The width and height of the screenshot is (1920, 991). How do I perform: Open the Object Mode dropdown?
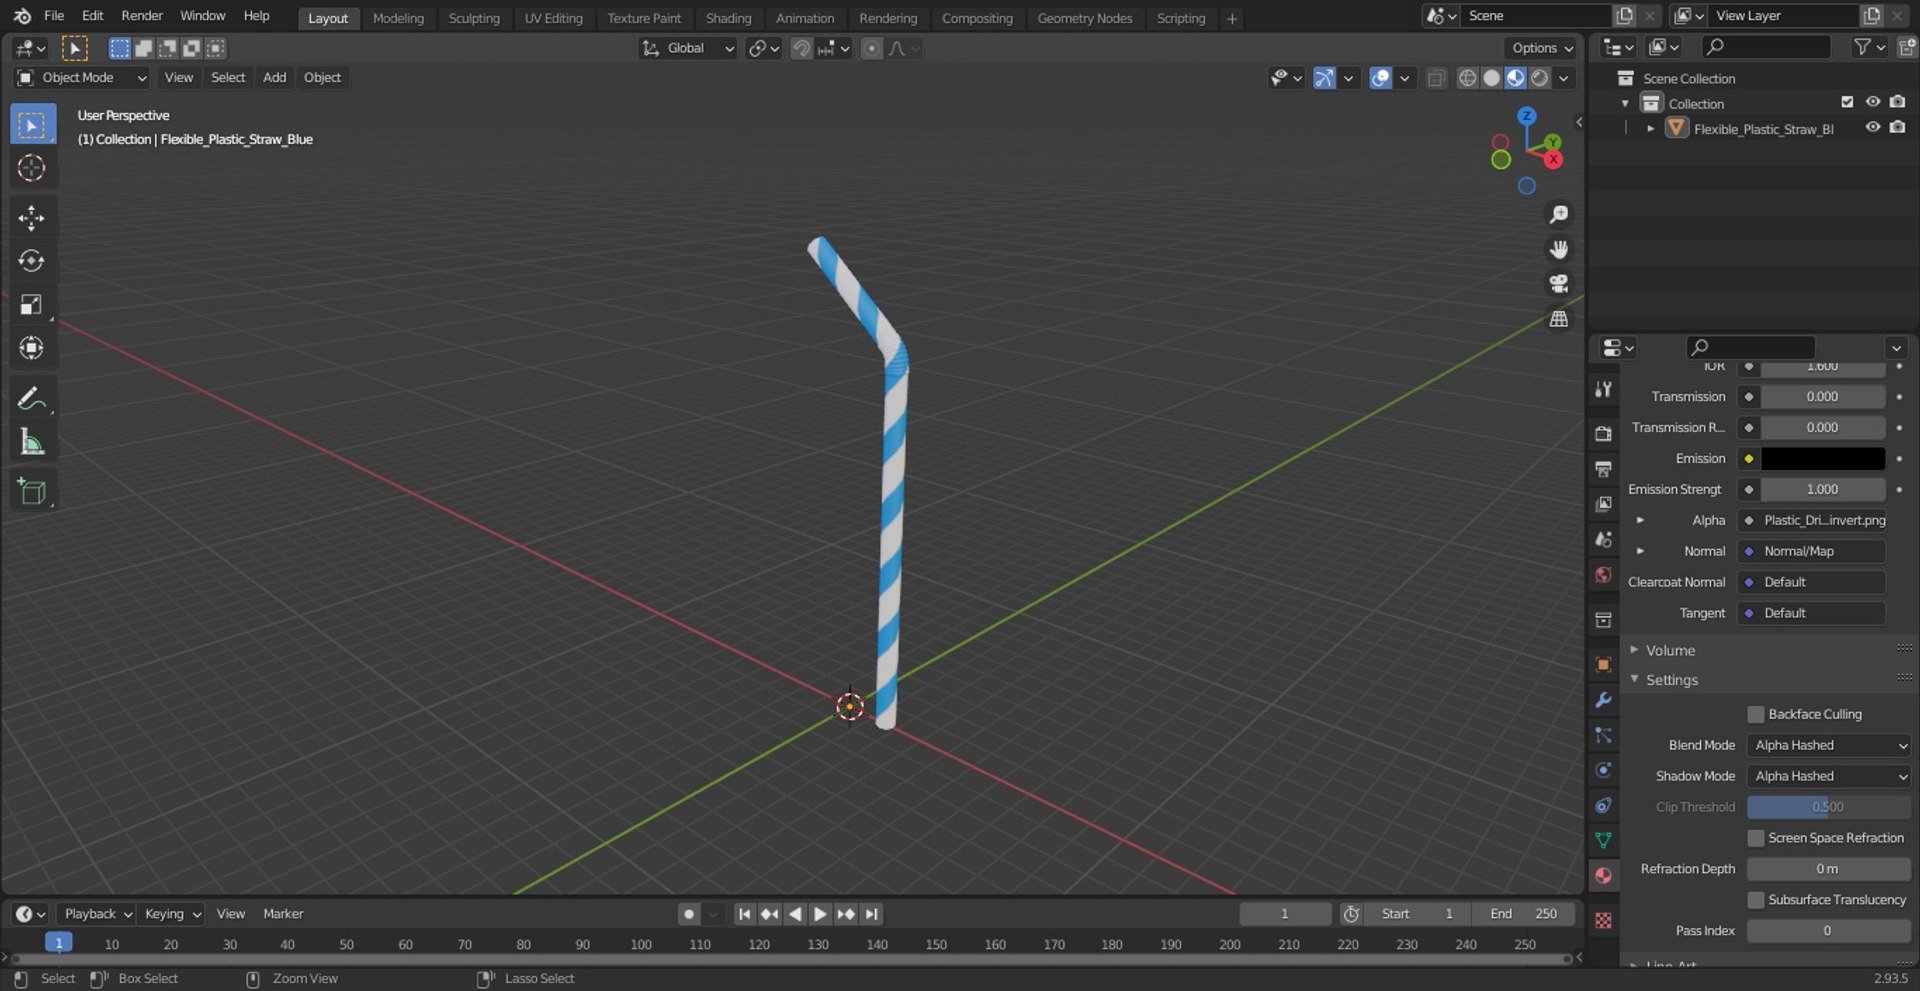point(82,78)
